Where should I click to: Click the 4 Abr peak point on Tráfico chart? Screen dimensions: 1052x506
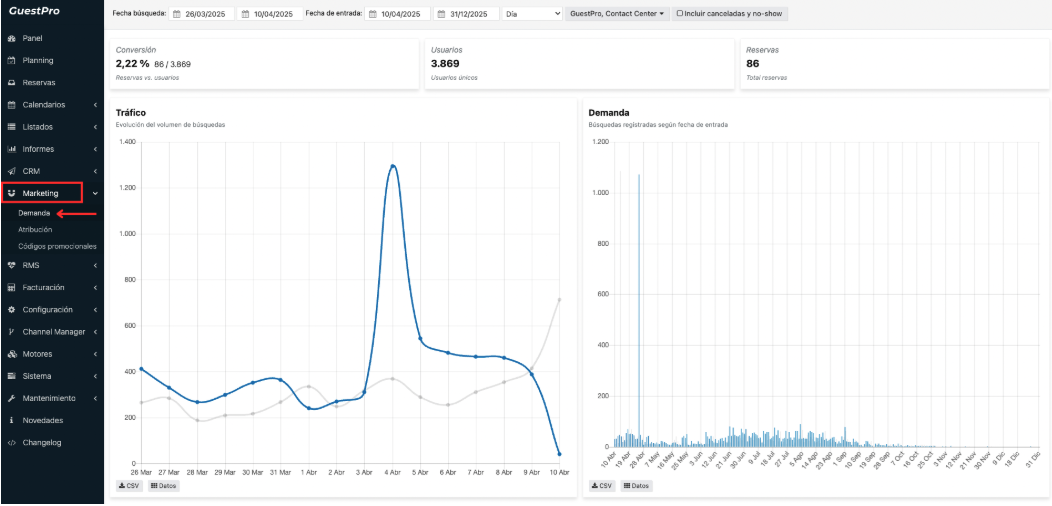[x=393, y=166]
